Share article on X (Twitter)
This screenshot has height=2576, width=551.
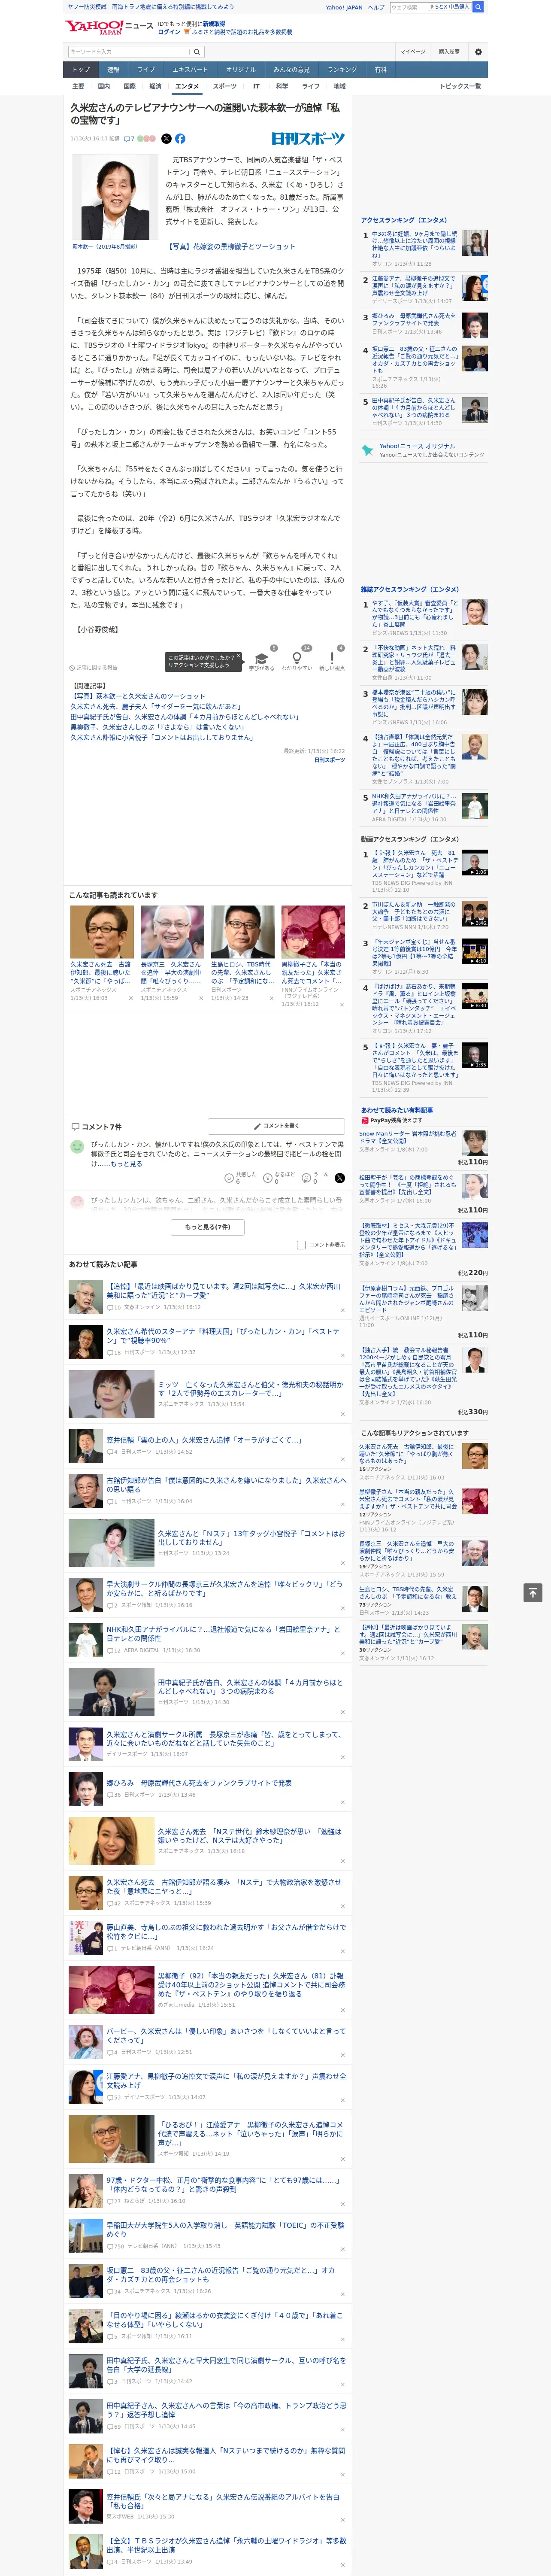pyautogui.click(x=167, y=139)
